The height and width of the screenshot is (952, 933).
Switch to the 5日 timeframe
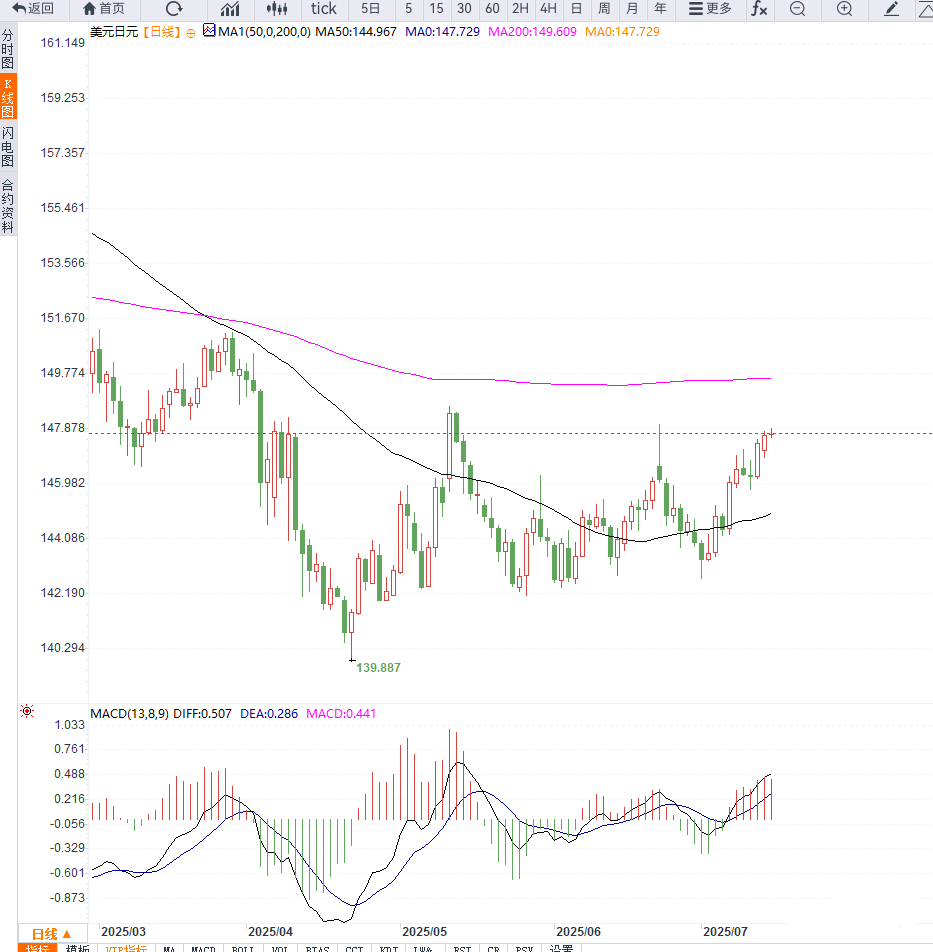[x=370, y=8]
